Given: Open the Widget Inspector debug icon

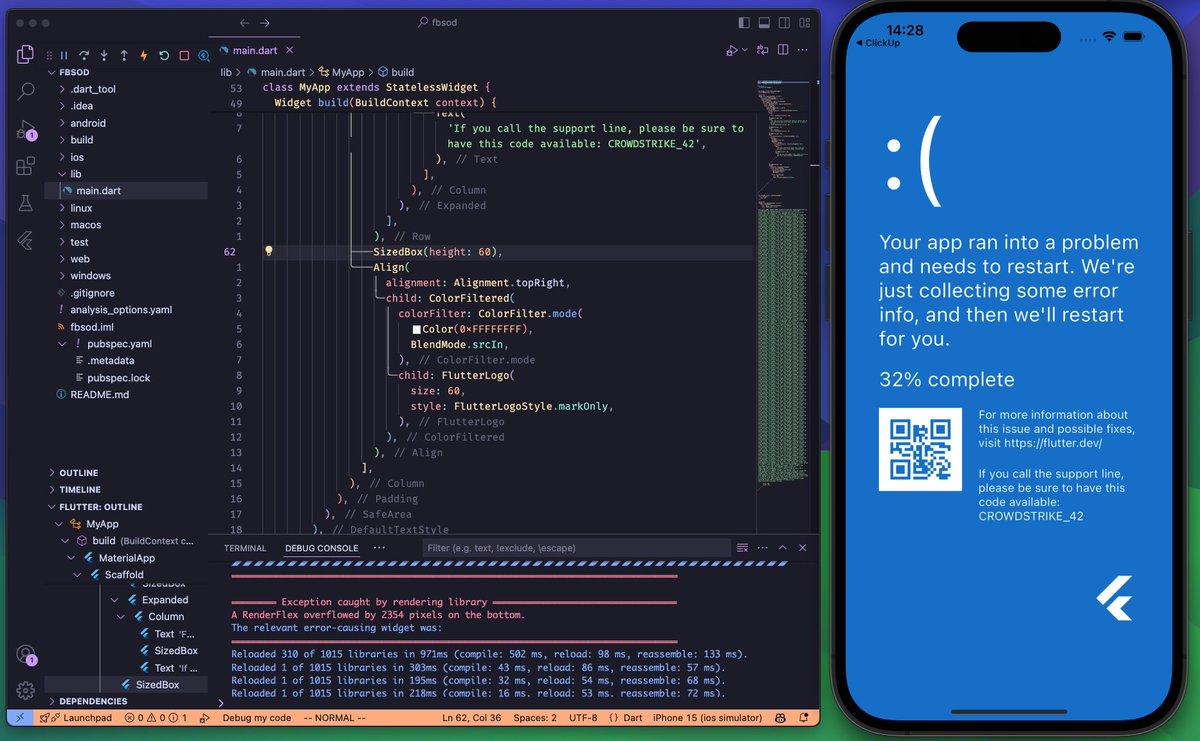Looking at the screenshot, I should 204,56.
